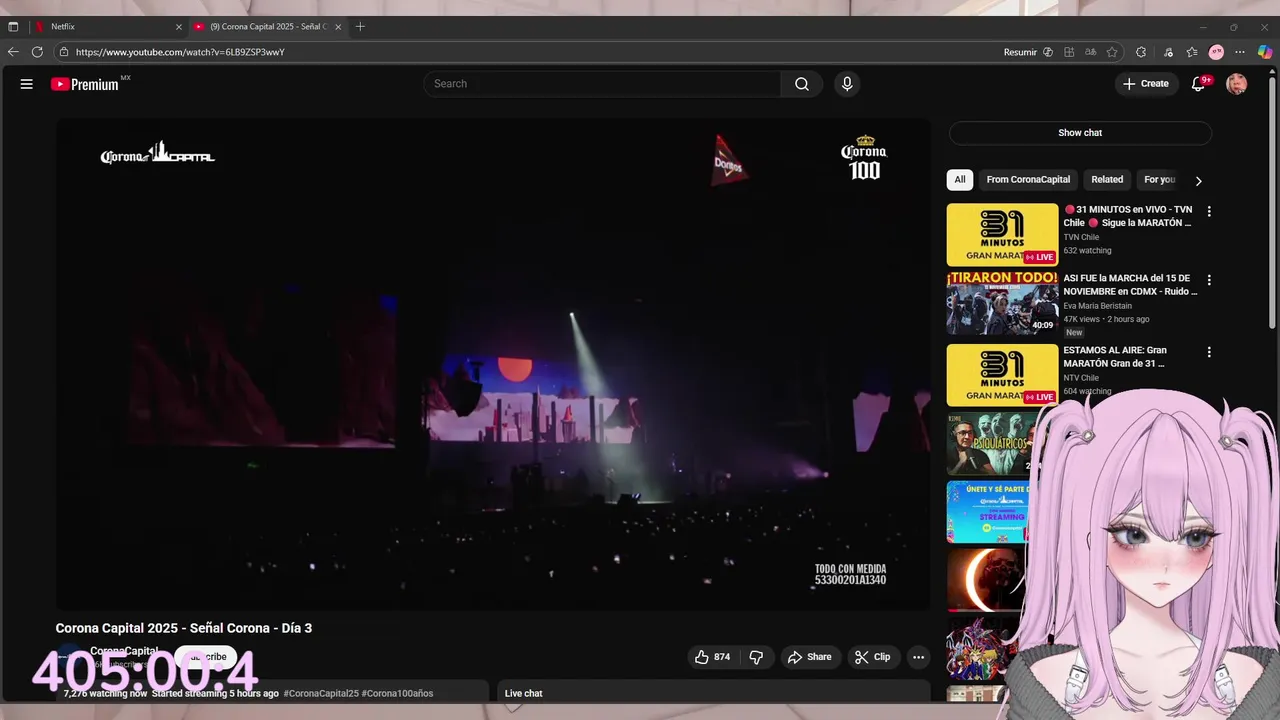
Task: Open ESTAMOS AL AIRE Gran MARATÓN title
Action: point(1115,357)
